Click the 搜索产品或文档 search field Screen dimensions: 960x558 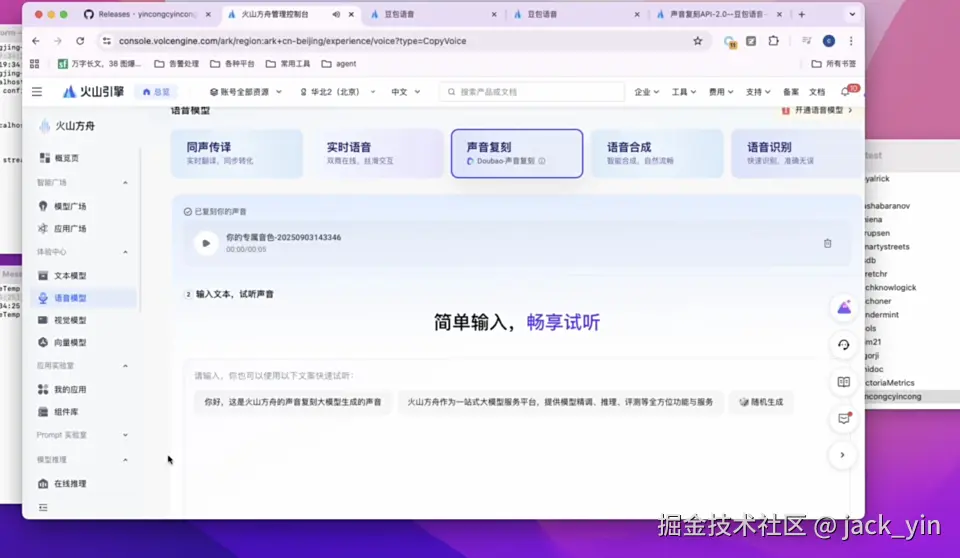point(532,92)
